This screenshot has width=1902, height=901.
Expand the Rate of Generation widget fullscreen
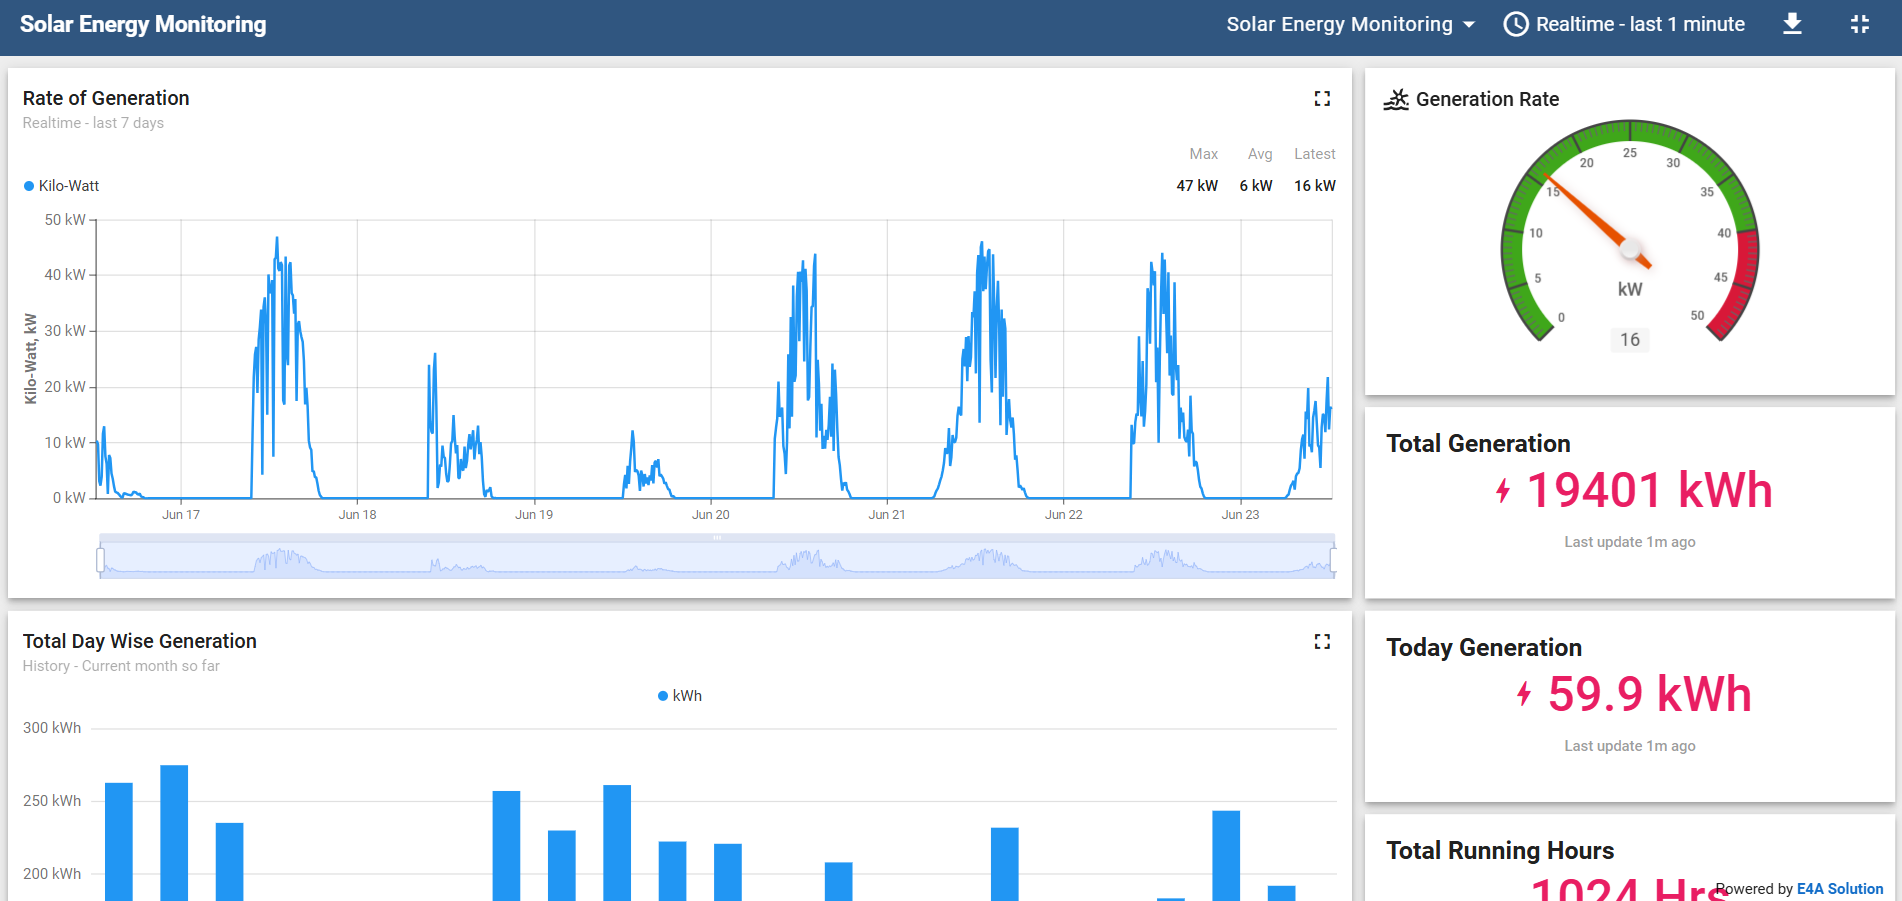pos(1322,98)
